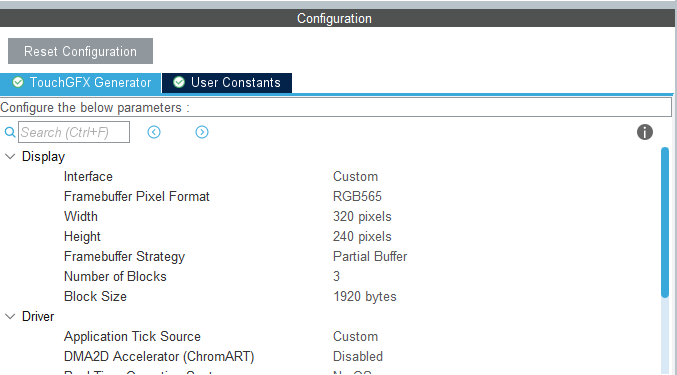The height and width of the screenshot is (375, 677).
Task: Open the User Constants tab
Action: coord(227,82)
